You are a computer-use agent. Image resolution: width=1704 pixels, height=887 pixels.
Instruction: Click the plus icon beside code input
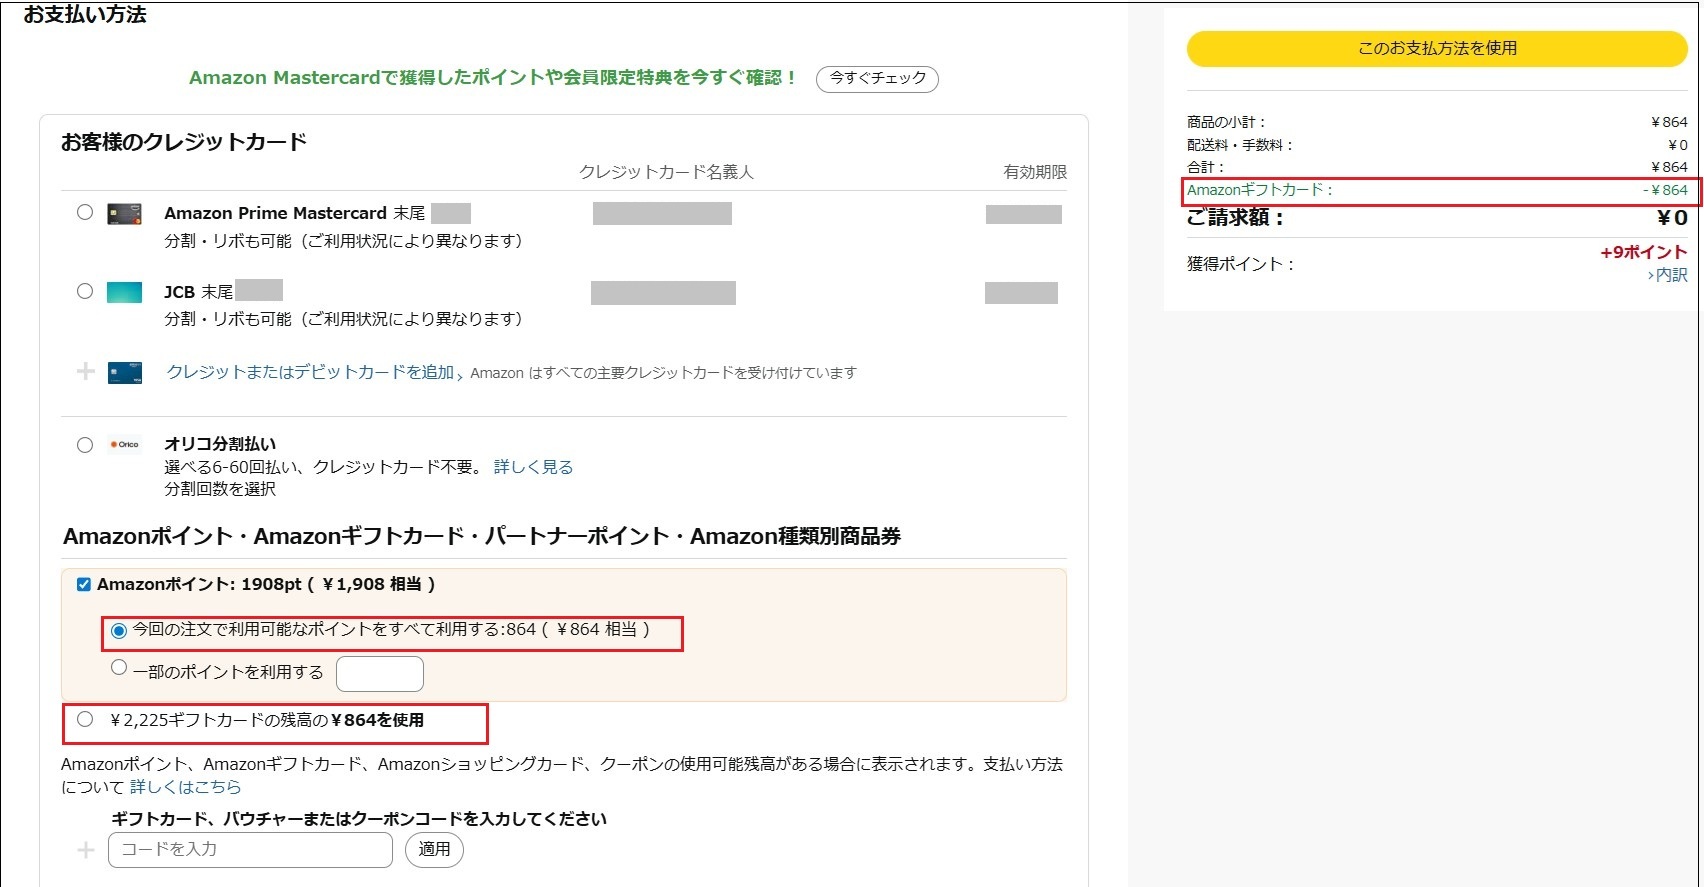click(86, 850)
